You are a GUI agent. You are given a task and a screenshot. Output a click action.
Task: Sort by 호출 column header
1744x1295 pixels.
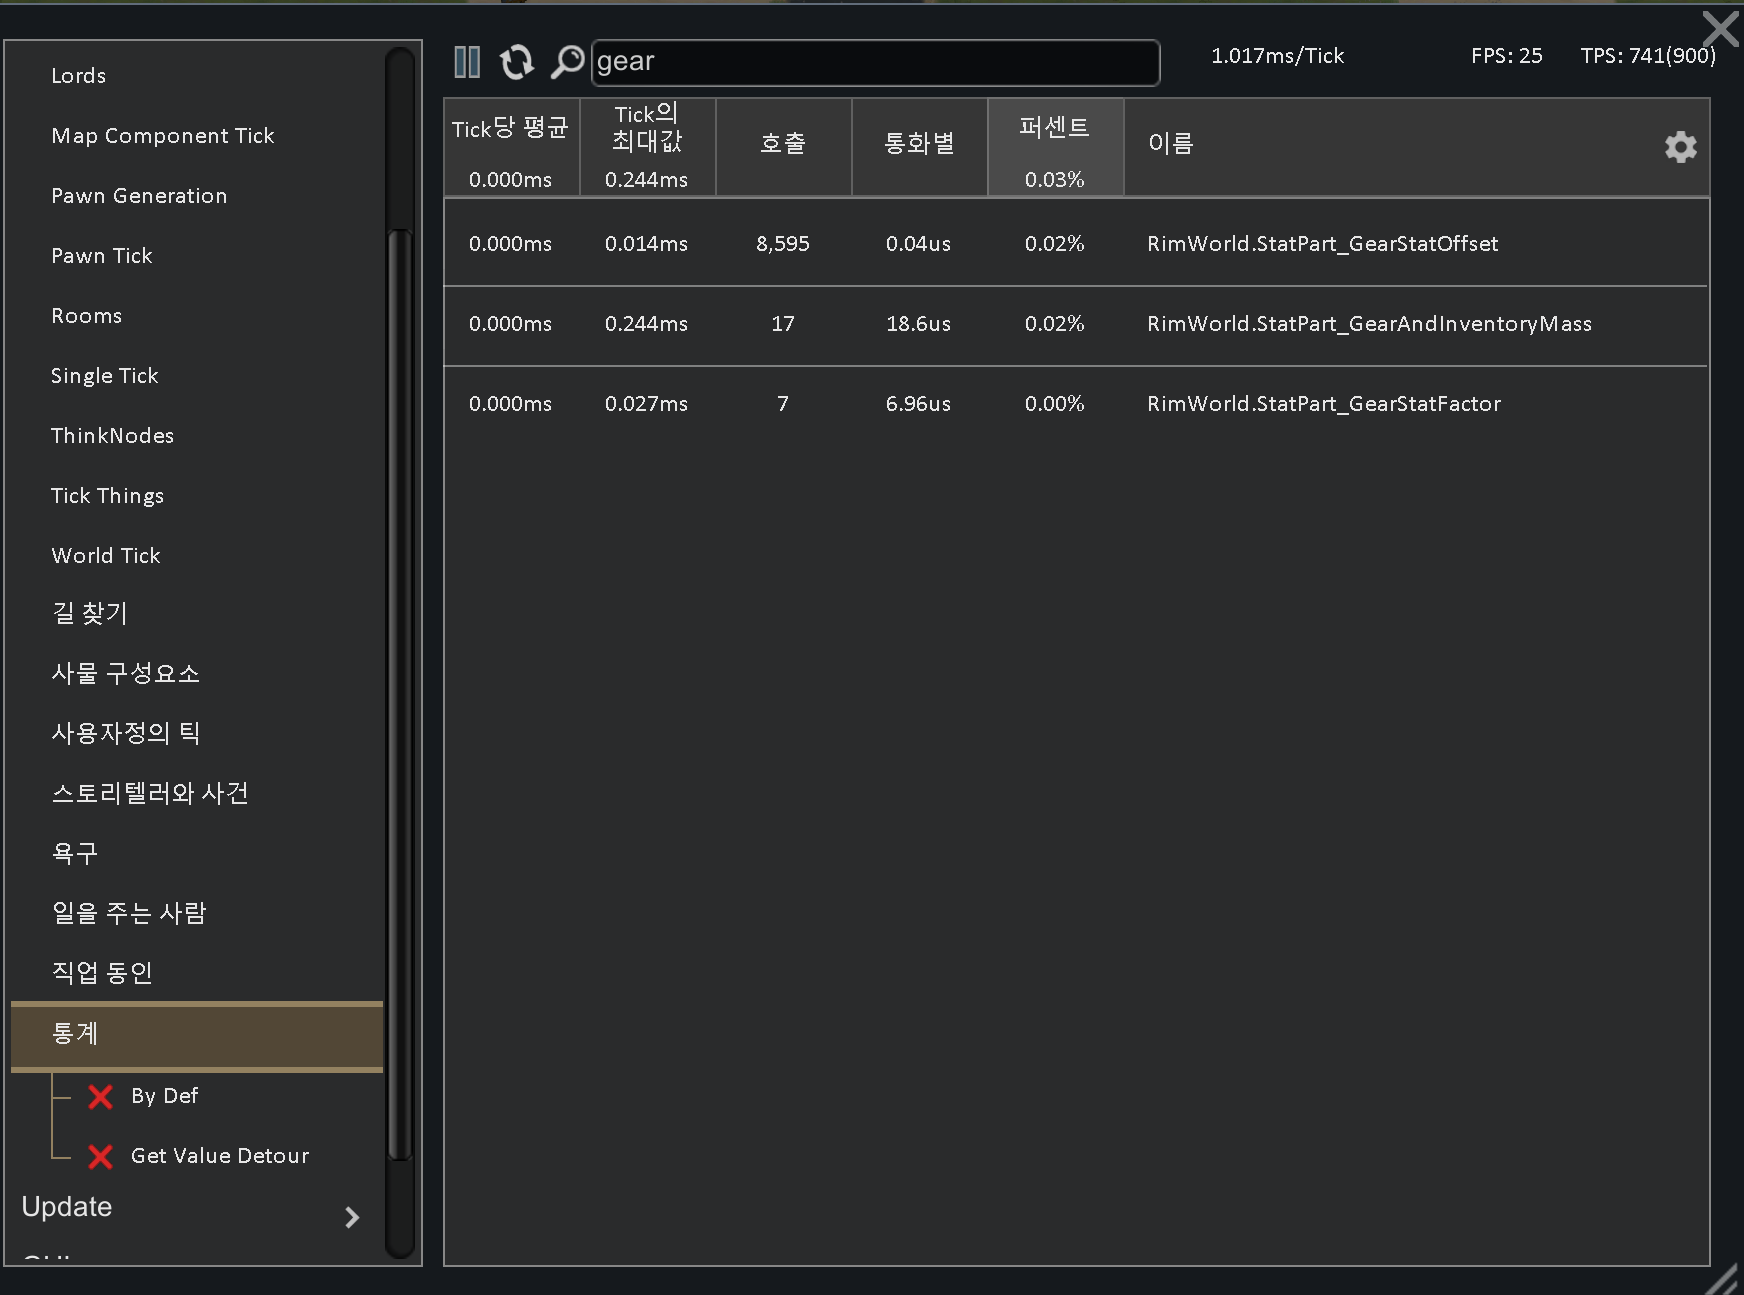pos(783,147)
